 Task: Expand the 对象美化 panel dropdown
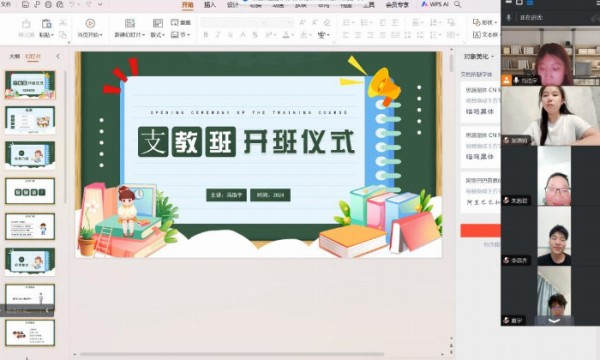tap(492, 57)
